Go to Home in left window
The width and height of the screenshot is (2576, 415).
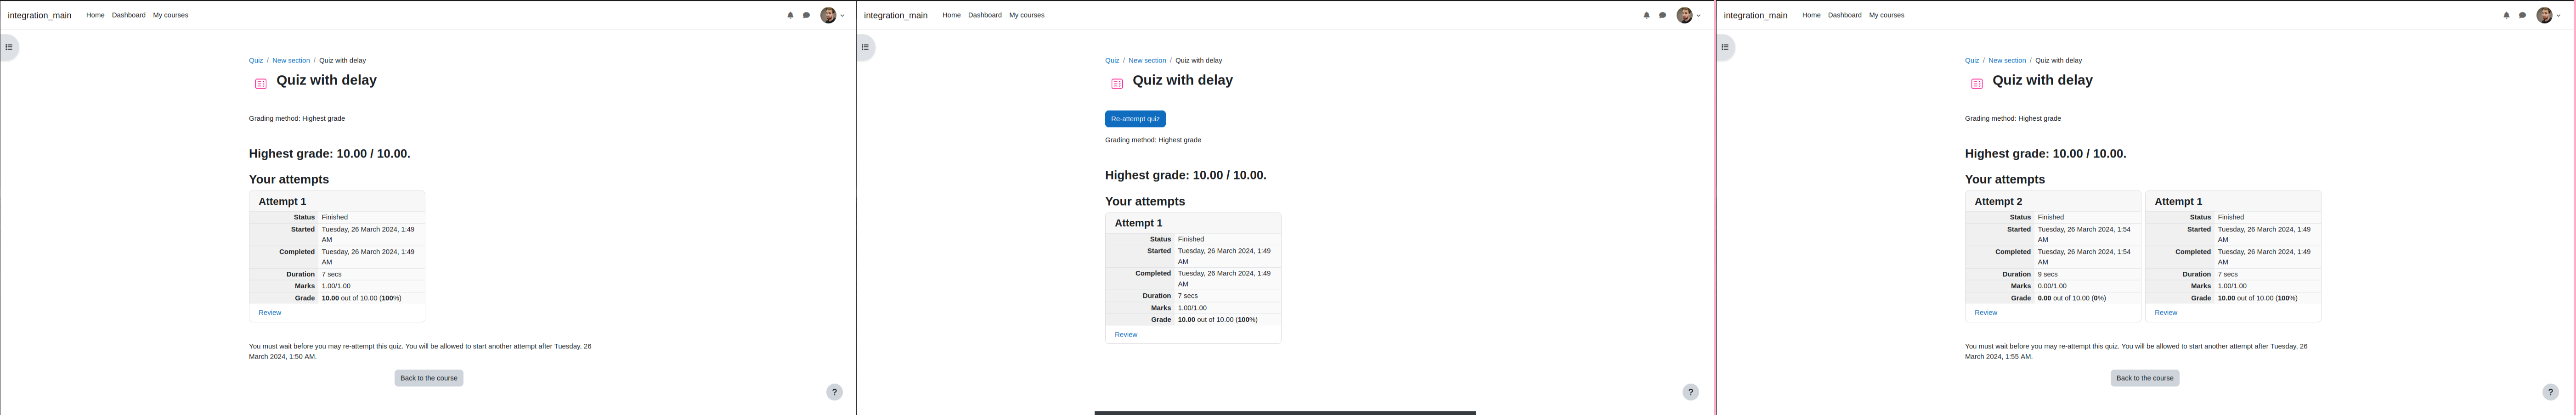[95, 15]
